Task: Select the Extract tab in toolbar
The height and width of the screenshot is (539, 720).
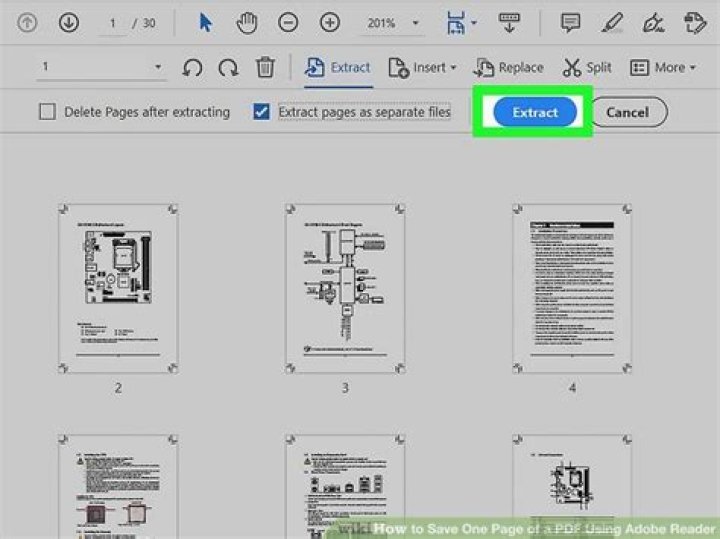Action: [338, 67]
